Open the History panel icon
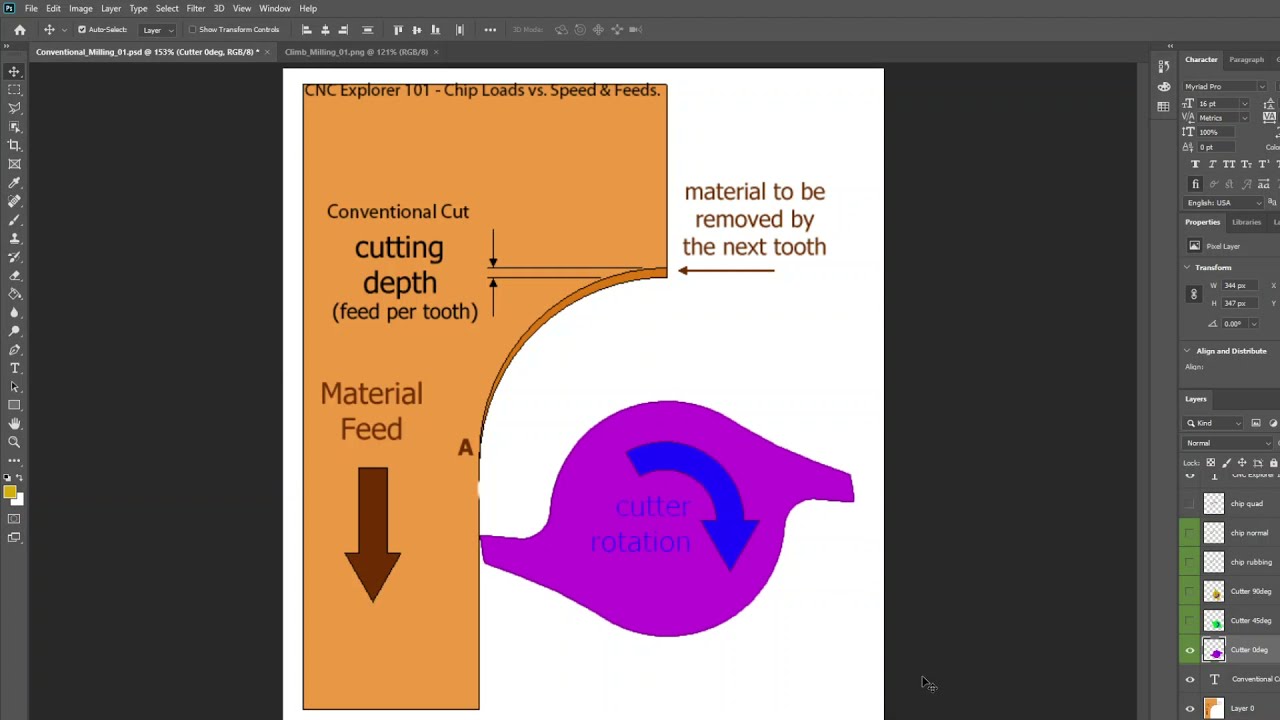The height and width of the screenshot is (720, 1280). [x=1163, y=67]
